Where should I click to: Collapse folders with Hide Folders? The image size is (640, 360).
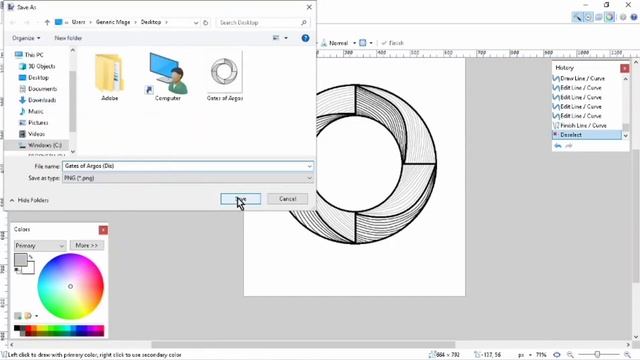(x=29, y=200)
